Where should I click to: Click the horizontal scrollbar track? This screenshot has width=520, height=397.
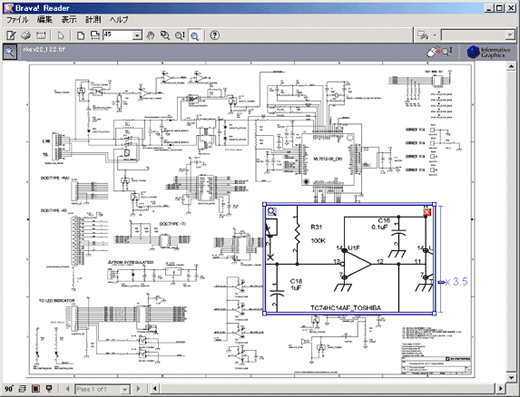(x=328, y=389)
